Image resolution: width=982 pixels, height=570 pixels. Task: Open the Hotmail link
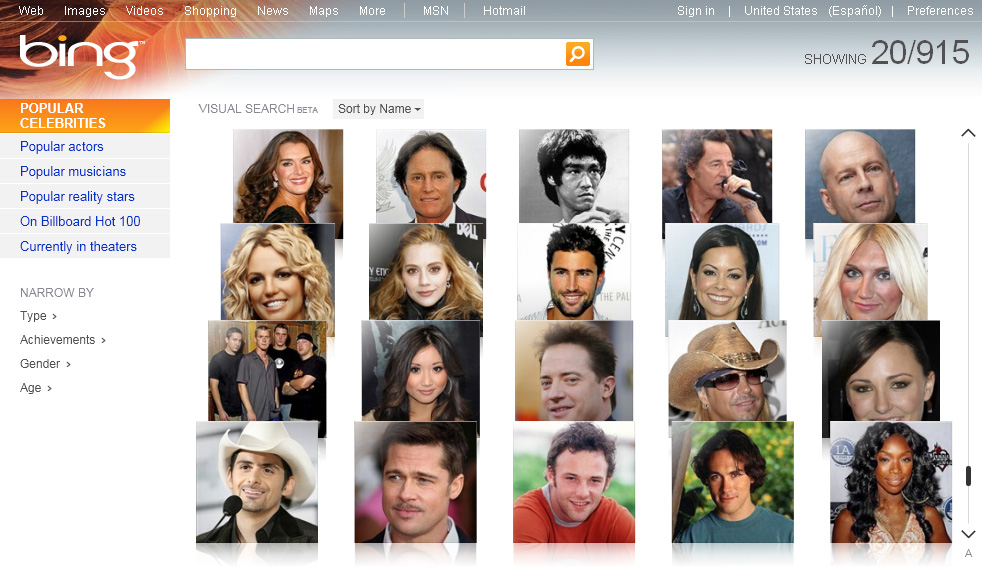click(x=504, y=11)
